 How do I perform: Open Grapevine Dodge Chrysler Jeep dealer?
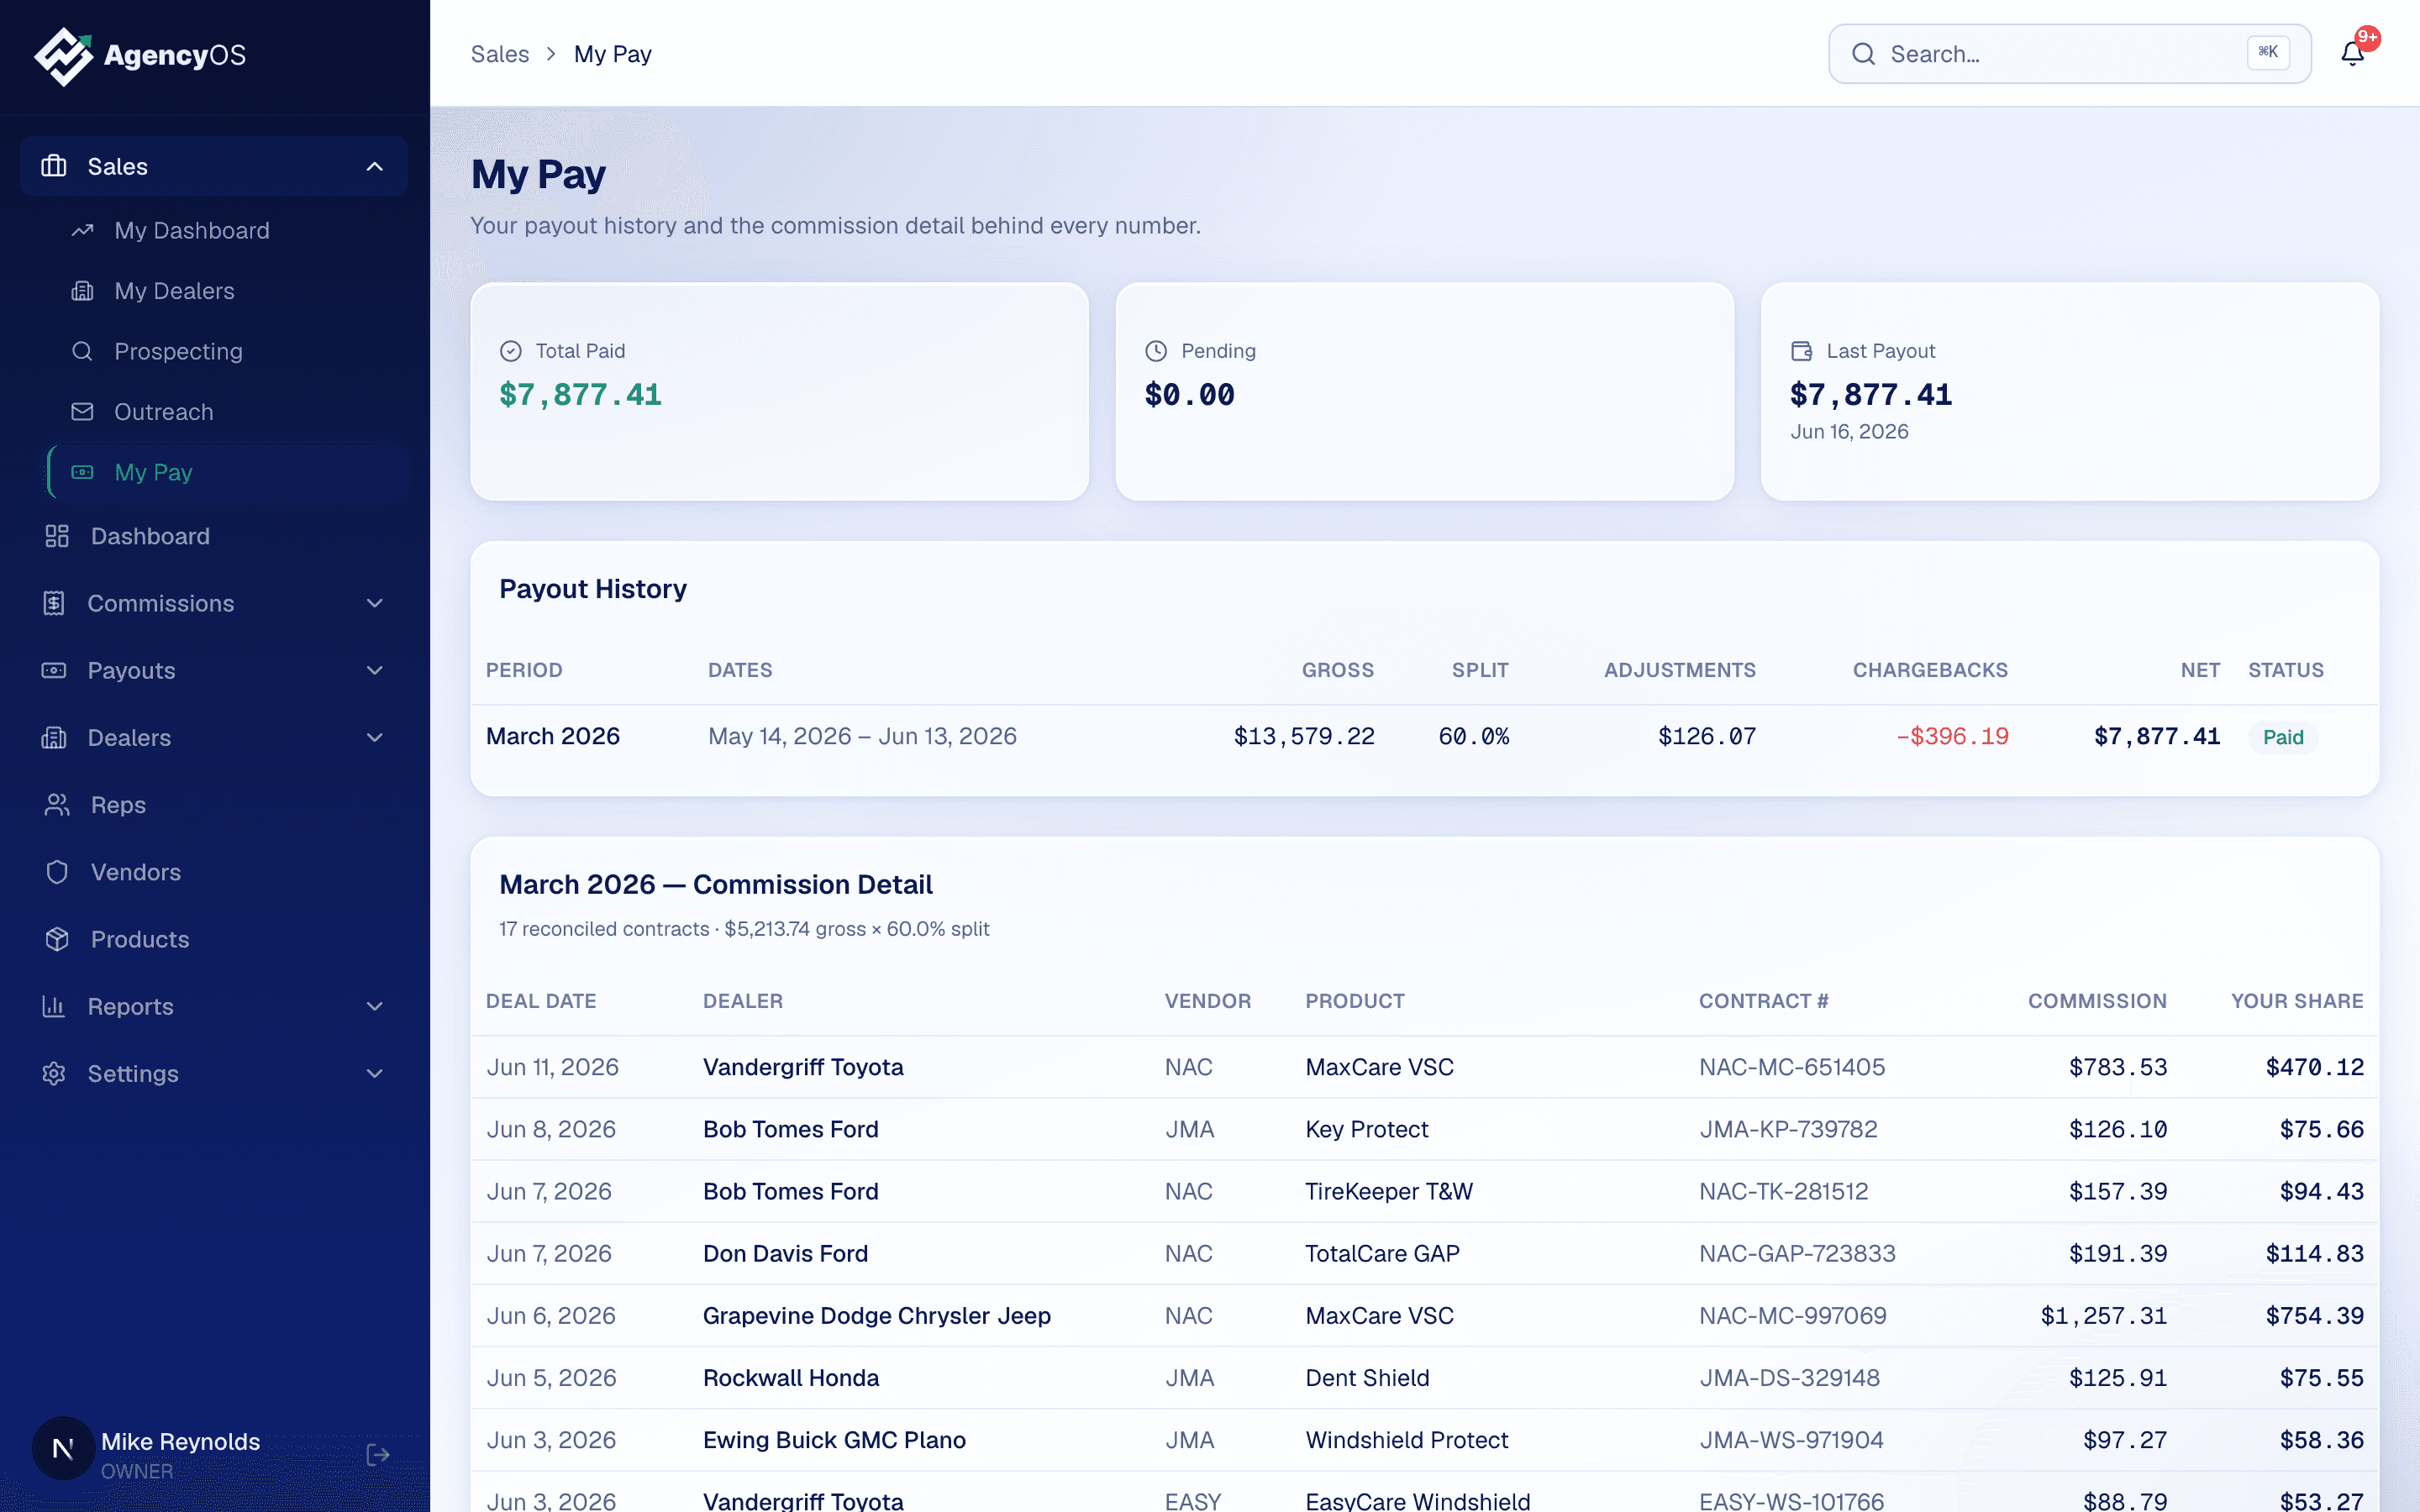(x=876, y=1316)
